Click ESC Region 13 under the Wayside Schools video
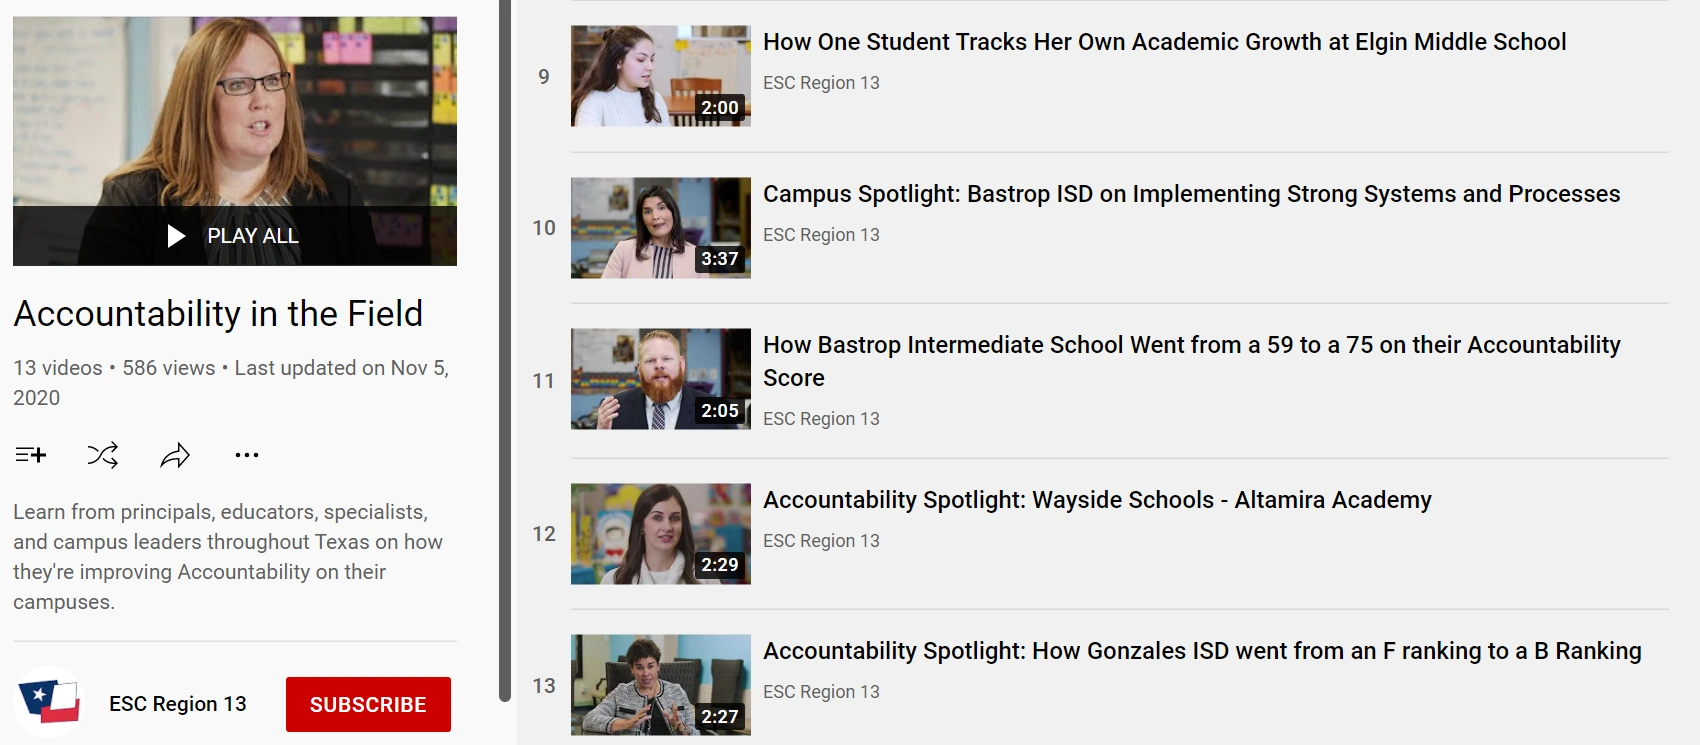Image resolution: width=1700 pixels, height=745 pixels. (821, 541)
